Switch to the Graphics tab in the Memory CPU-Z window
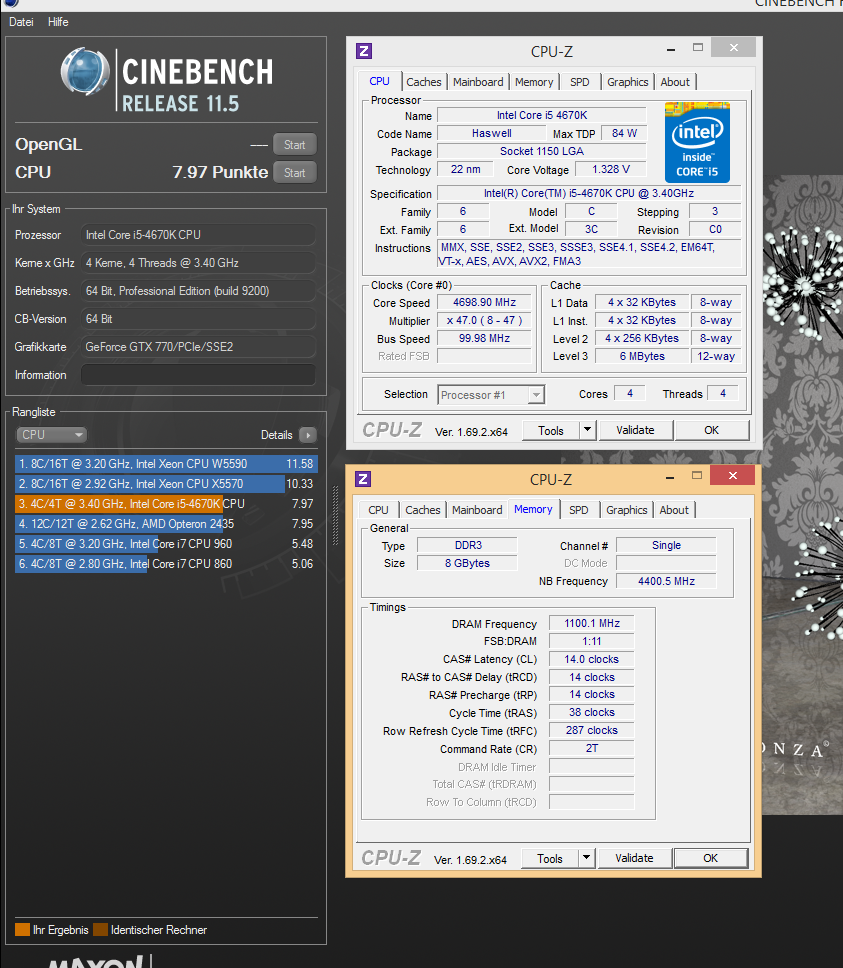The image size is (843, 968). click(x=626, y=510)
